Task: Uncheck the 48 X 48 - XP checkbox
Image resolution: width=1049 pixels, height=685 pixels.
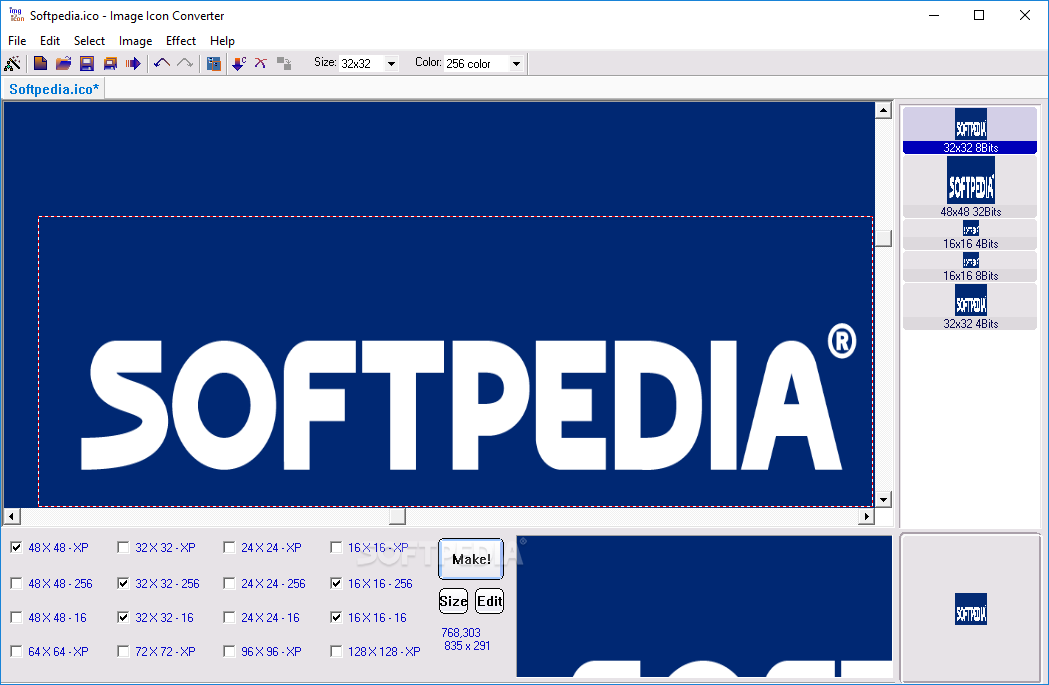Action: pyautogui.click(x=16, y=548)
